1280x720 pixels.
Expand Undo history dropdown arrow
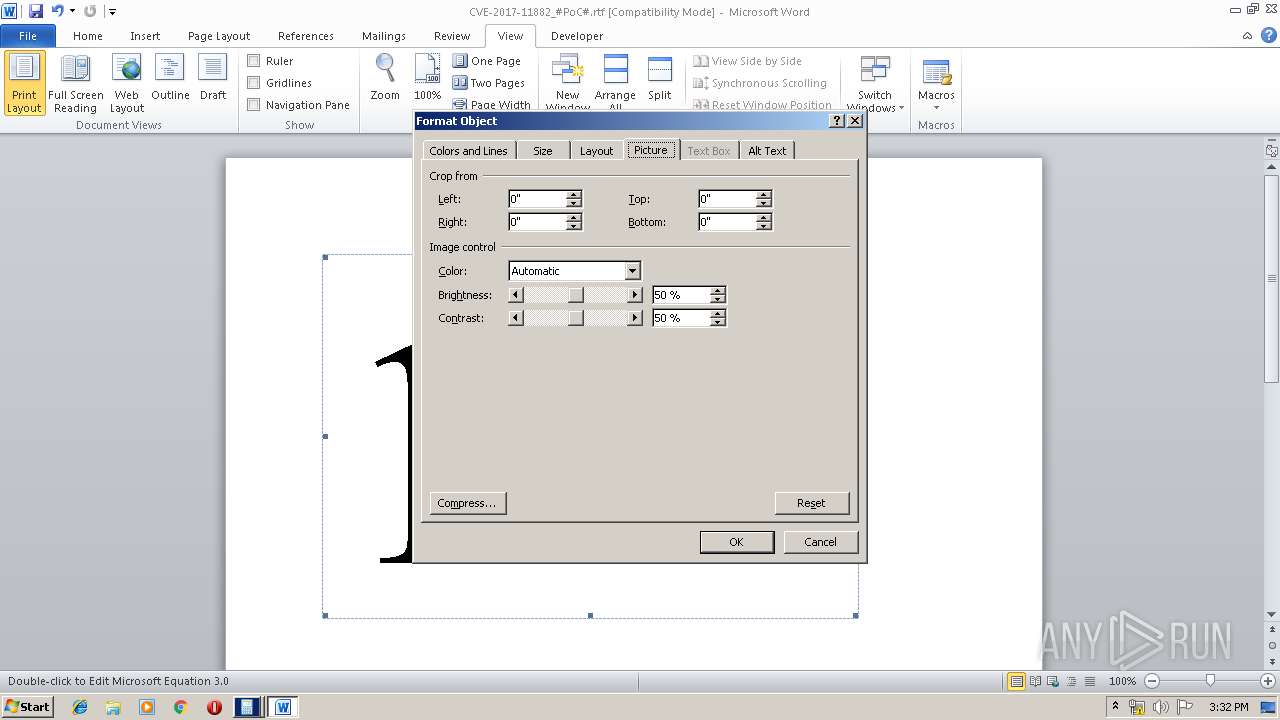pyautogui.click(x=72, y=12)
